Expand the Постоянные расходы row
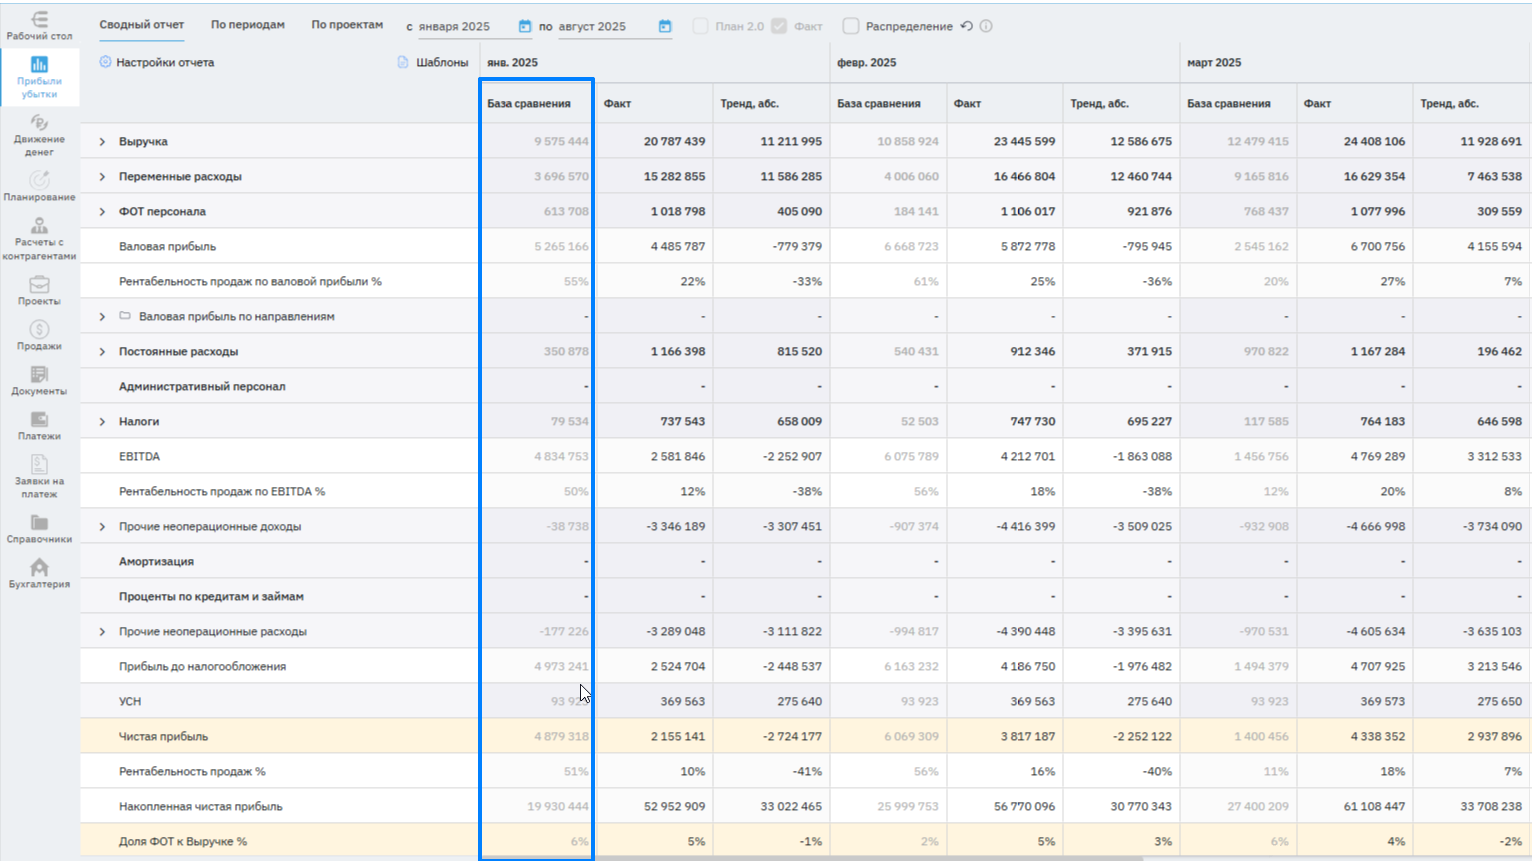The image size is (1532, 861). [x=102, y=352]
